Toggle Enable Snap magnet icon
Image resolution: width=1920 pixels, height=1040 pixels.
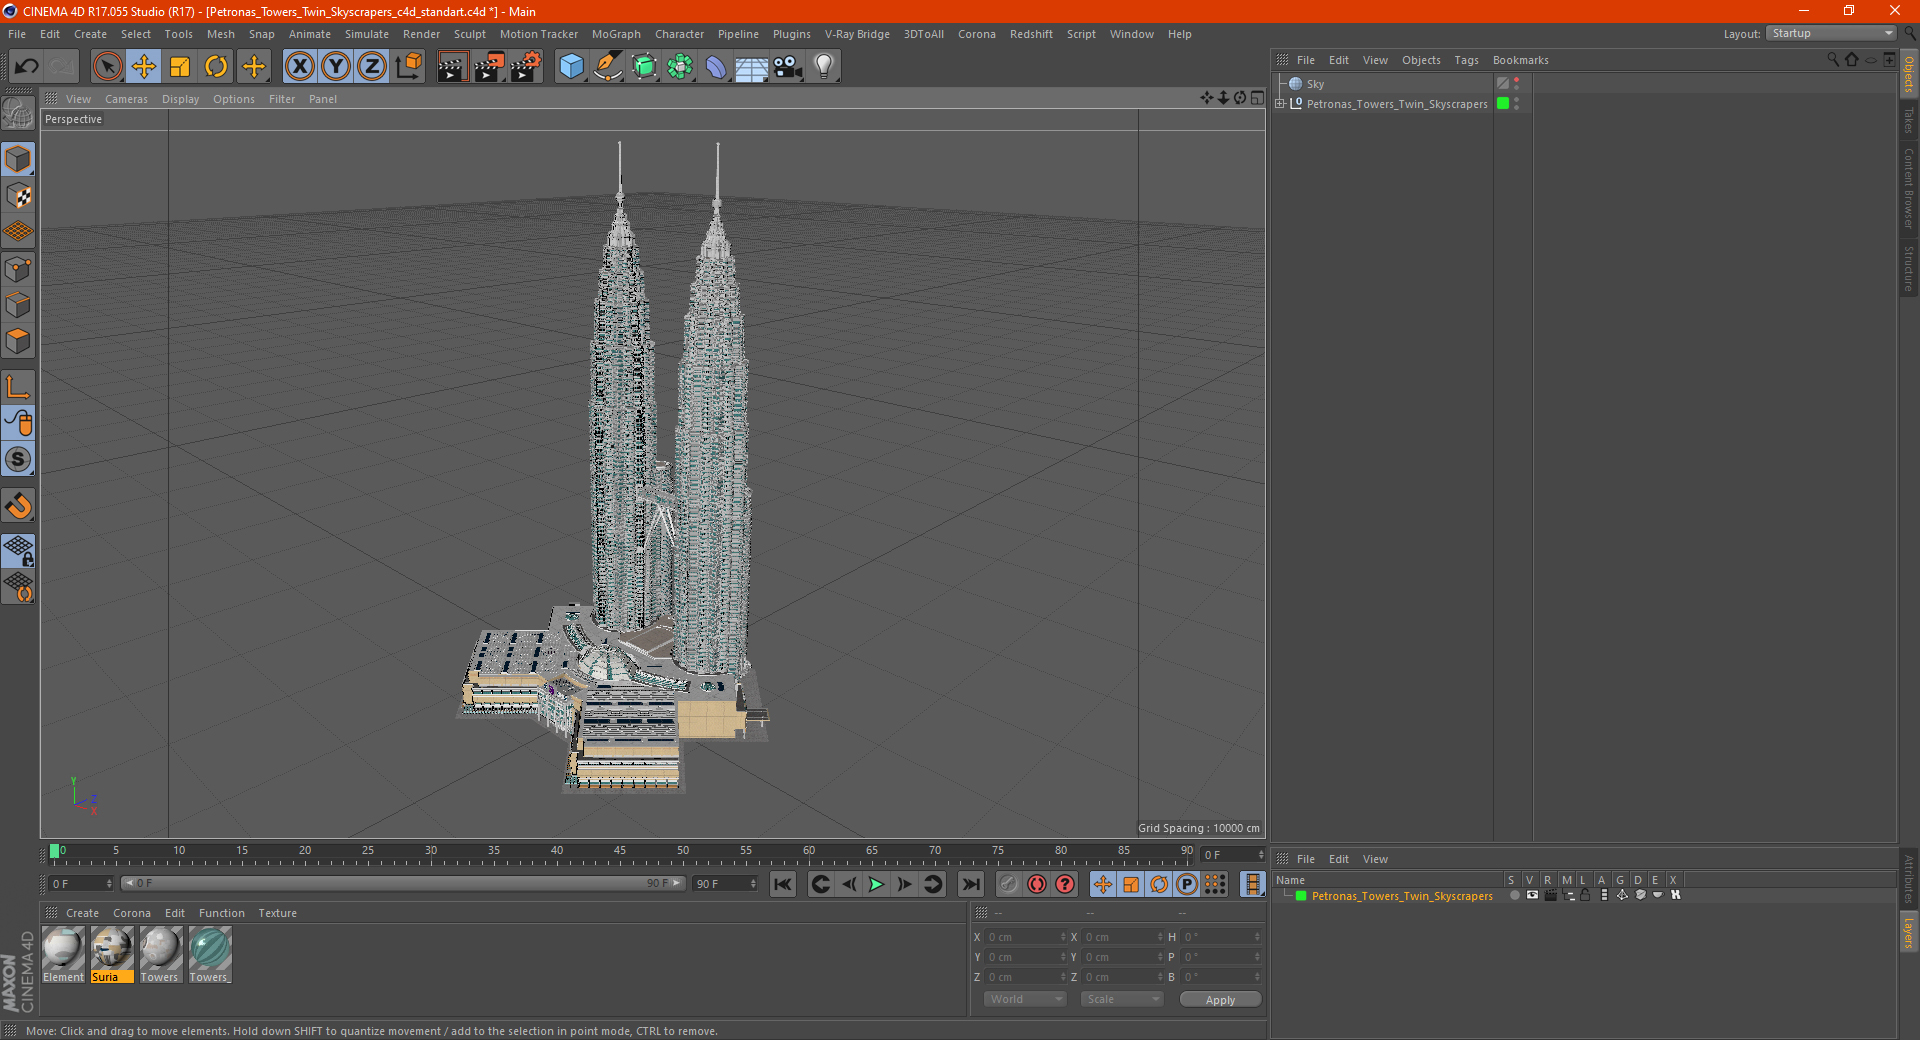(x=18, y=506)
